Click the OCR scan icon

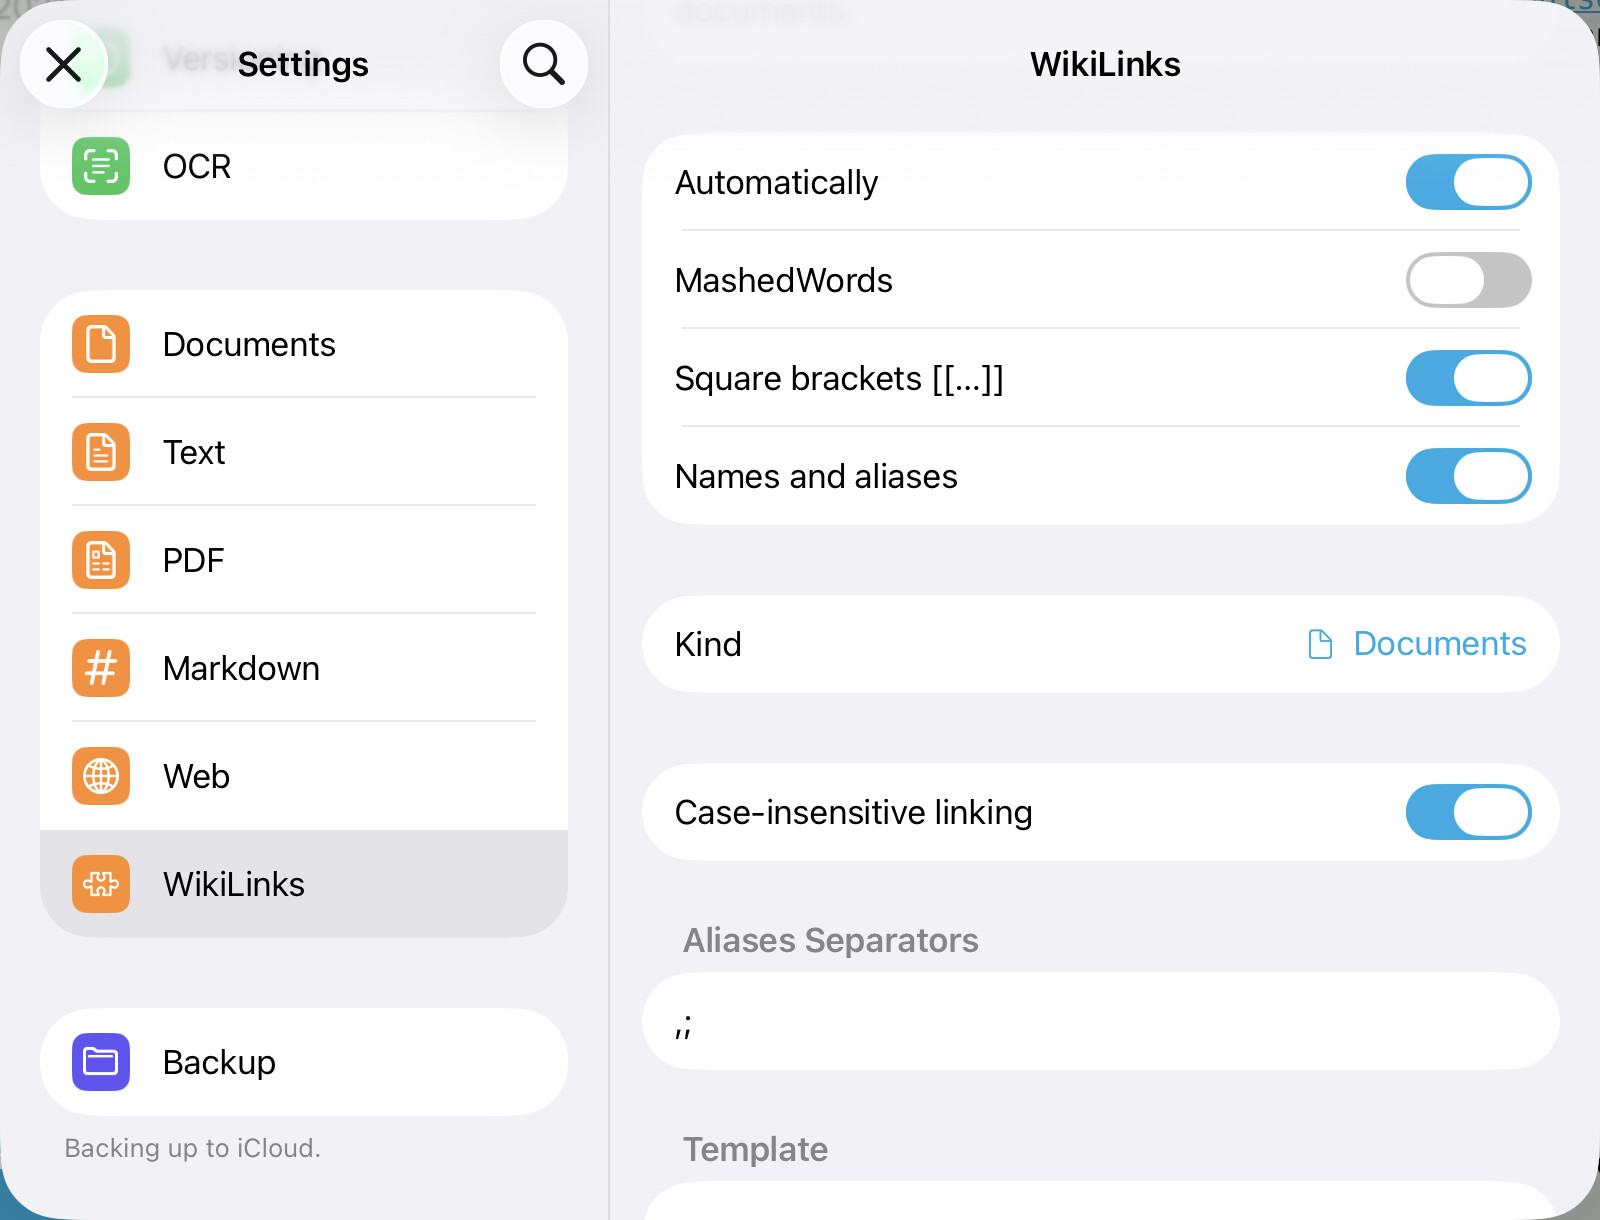[x=101, y=166]
